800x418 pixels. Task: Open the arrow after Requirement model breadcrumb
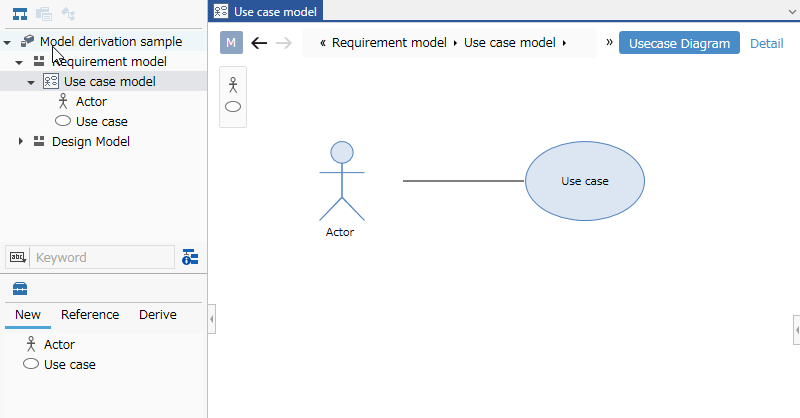point(455,43)
